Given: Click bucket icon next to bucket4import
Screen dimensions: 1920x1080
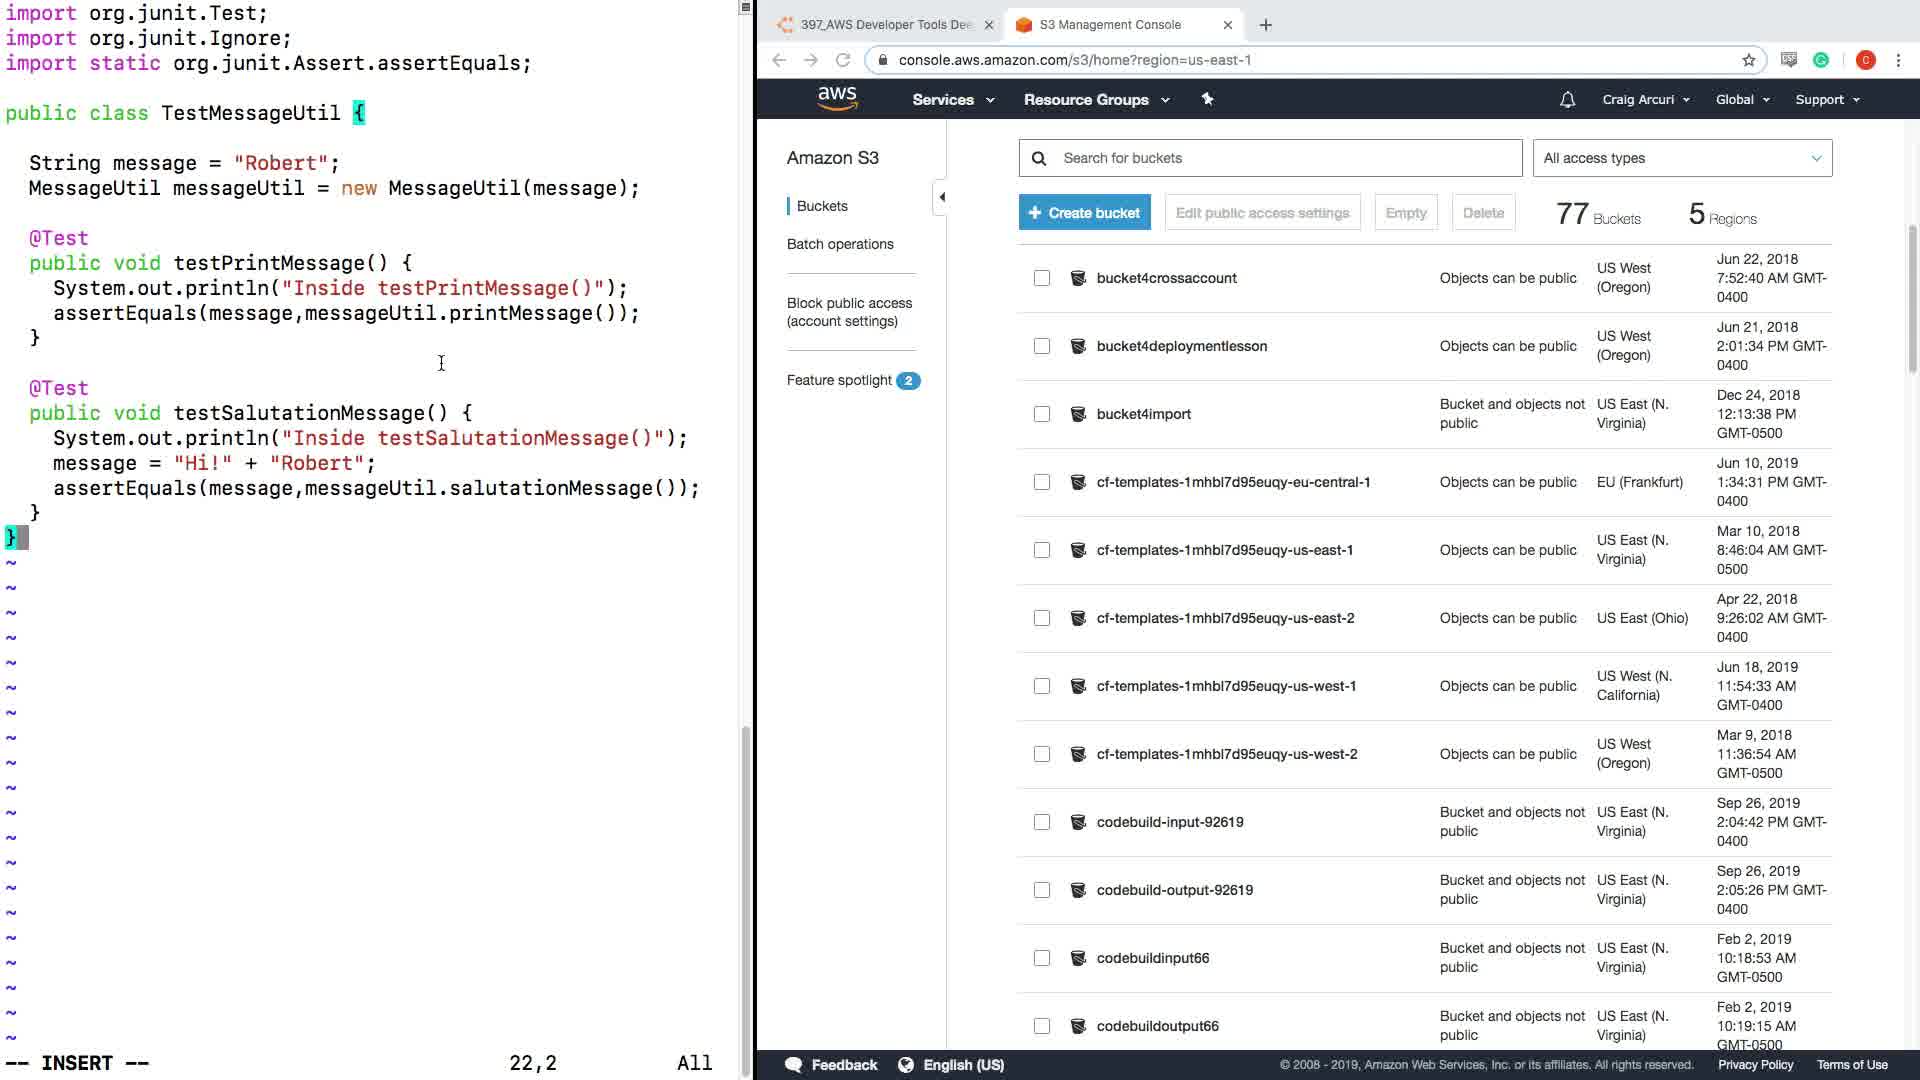Looking at the screenshot, I should point(1078,414).
